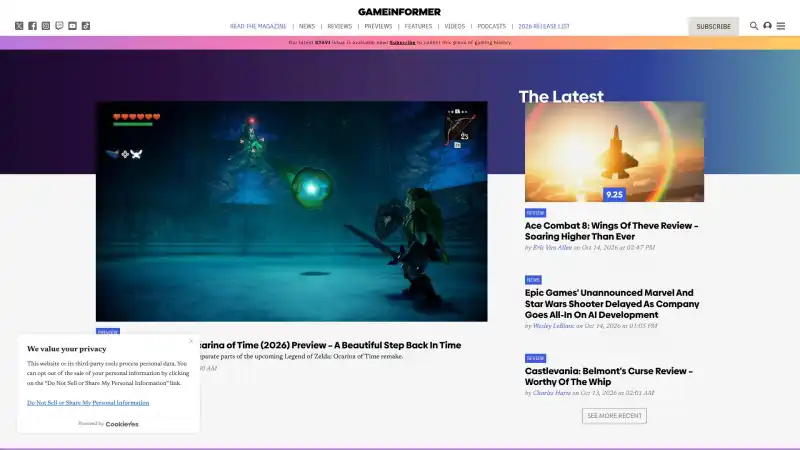Click the See More Recent button
Viewport: 800px width, 450px height.
click(x=614, y=416)
